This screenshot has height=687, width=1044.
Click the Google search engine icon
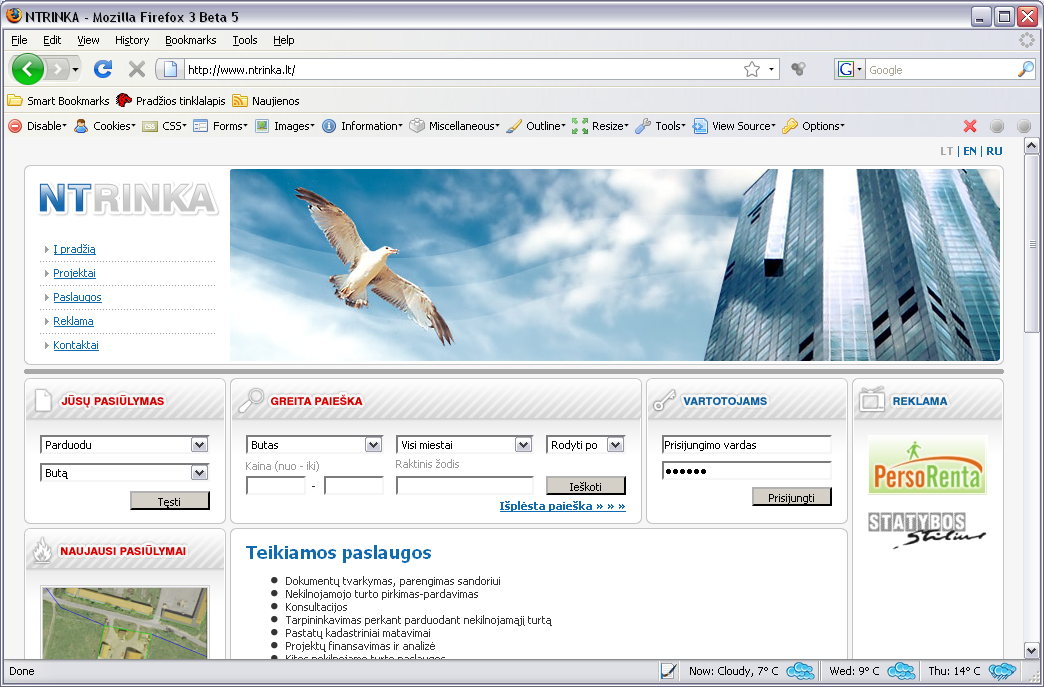[x=846, y=69]
